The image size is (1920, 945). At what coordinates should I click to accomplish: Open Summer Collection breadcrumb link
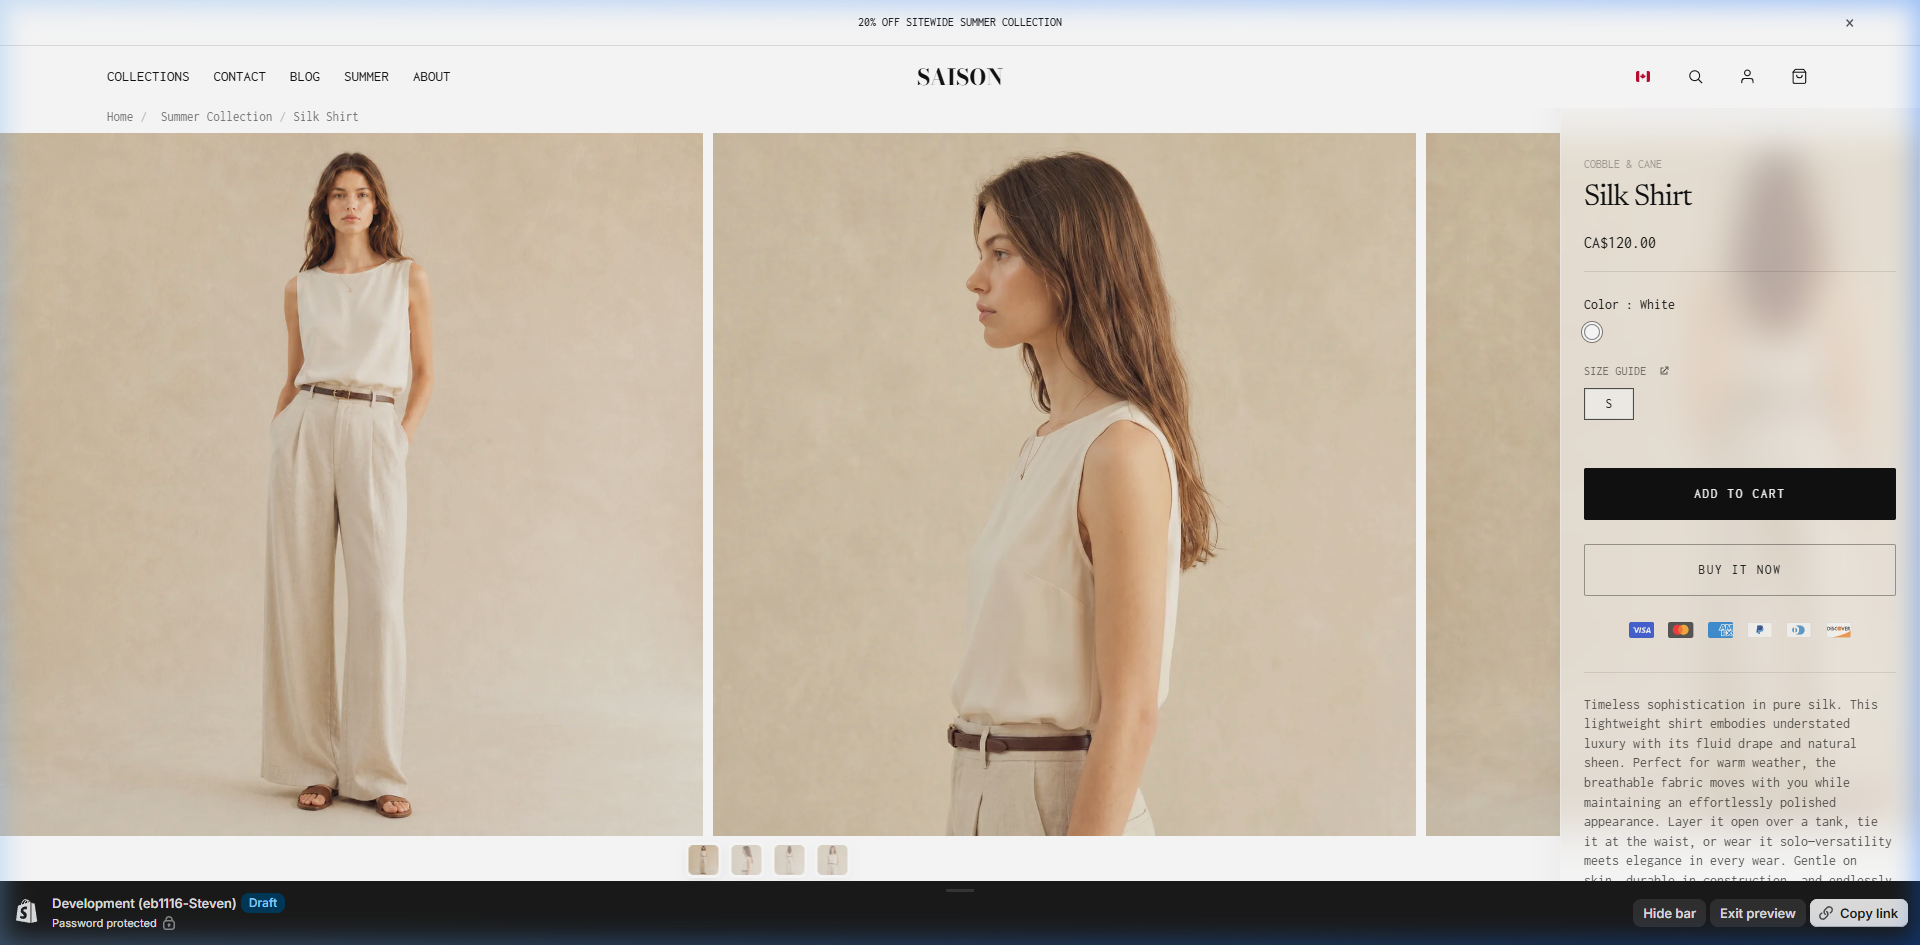(216, 117)
